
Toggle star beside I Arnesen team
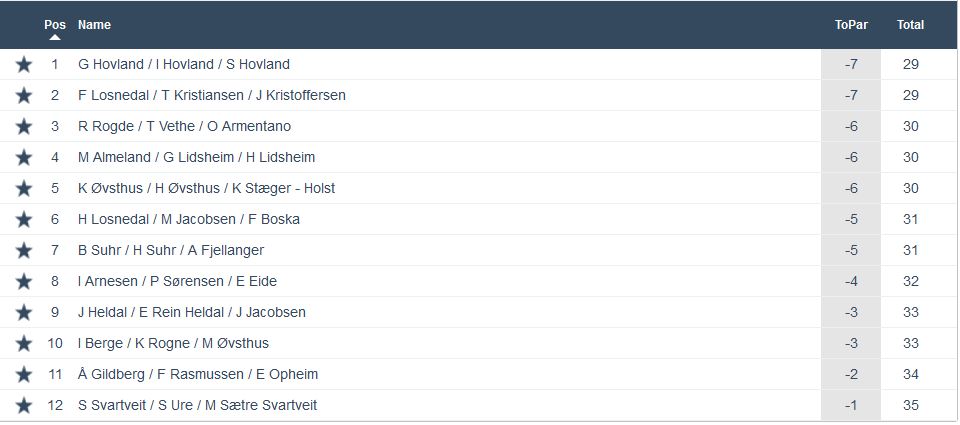tap(24, 281)
